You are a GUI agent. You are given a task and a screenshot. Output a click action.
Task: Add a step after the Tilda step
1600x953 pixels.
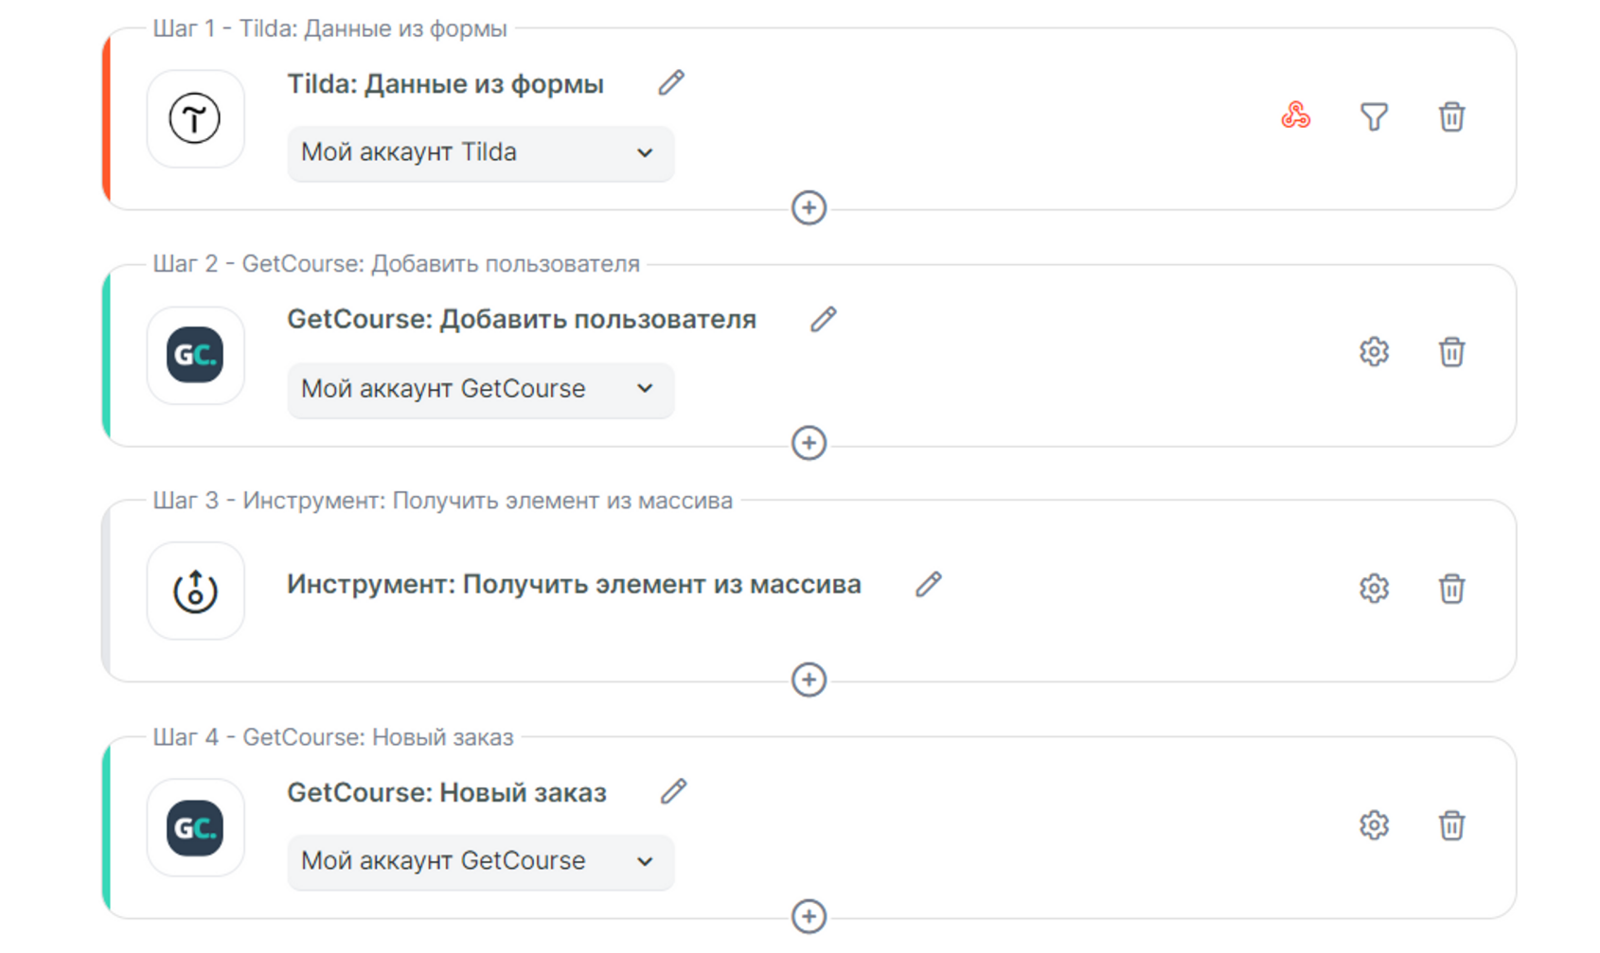808,208
